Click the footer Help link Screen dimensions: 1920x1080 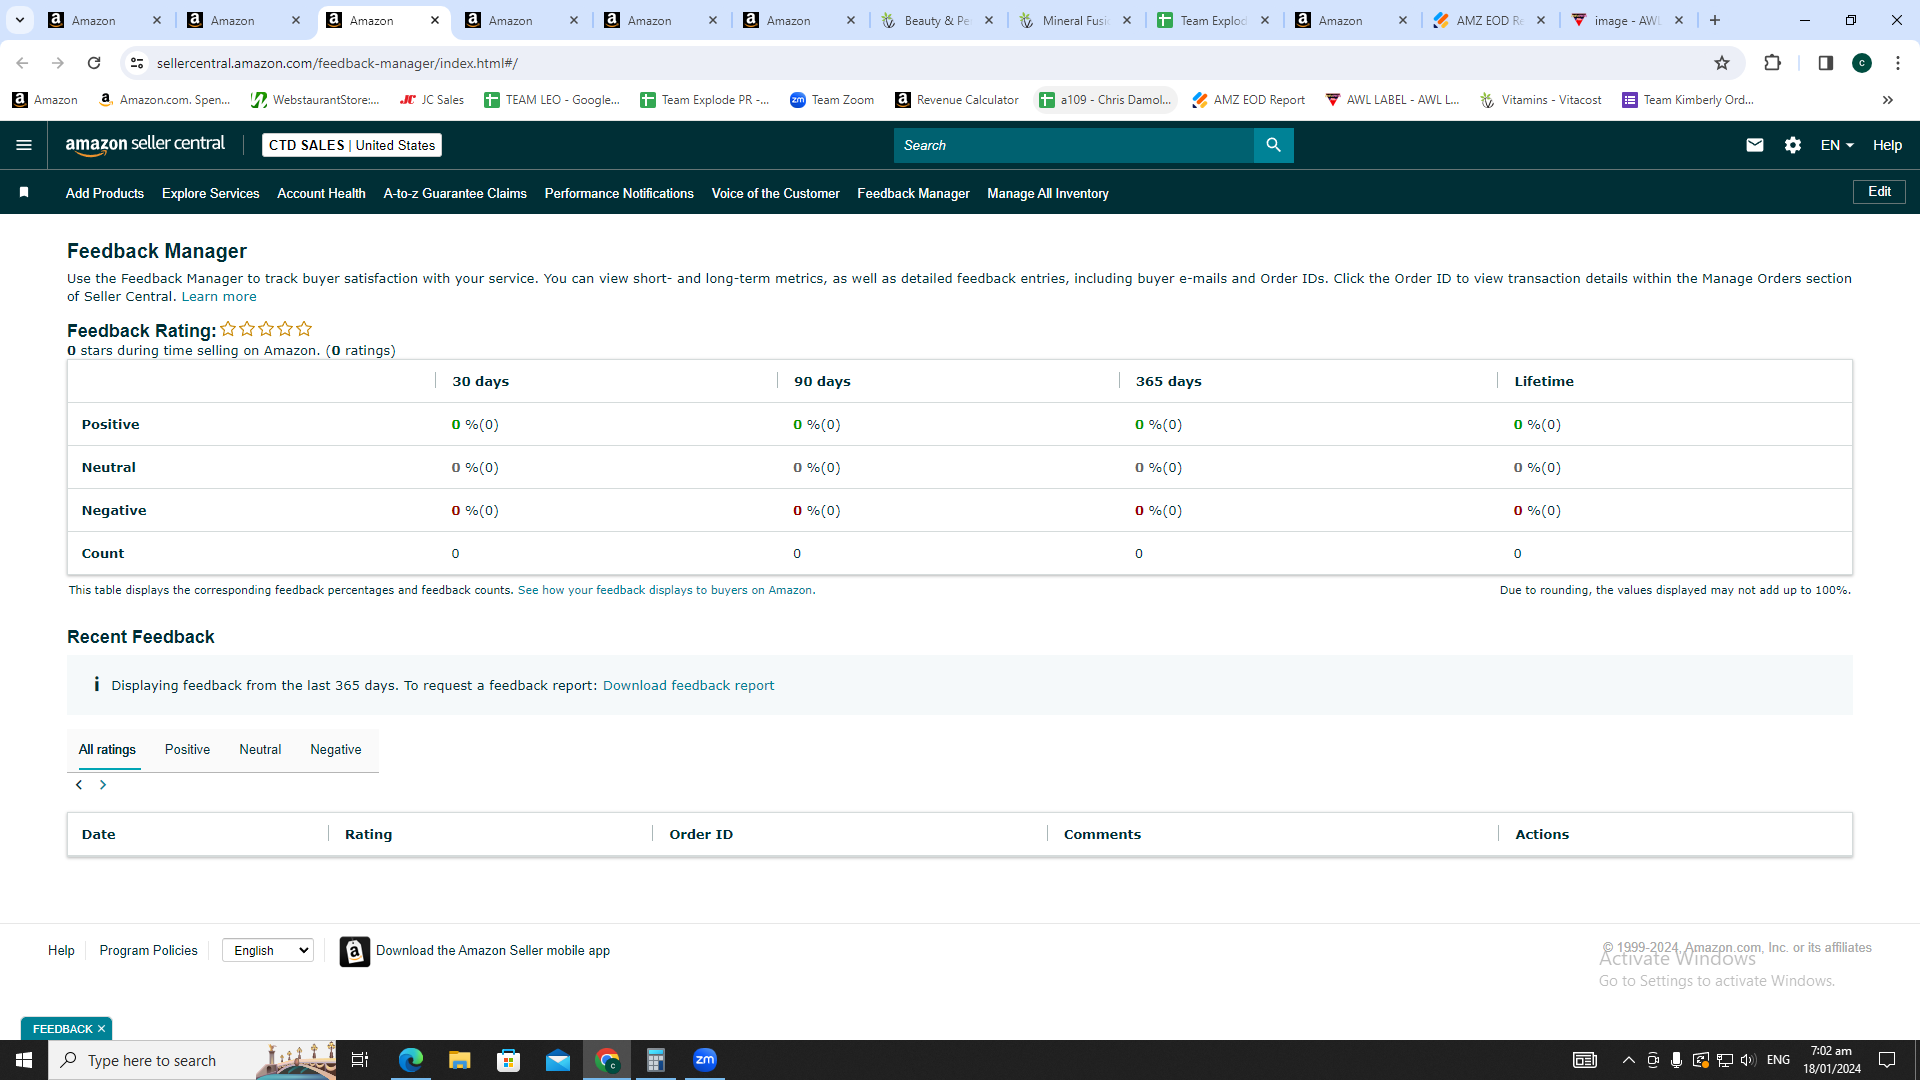[x=61, y=951]
